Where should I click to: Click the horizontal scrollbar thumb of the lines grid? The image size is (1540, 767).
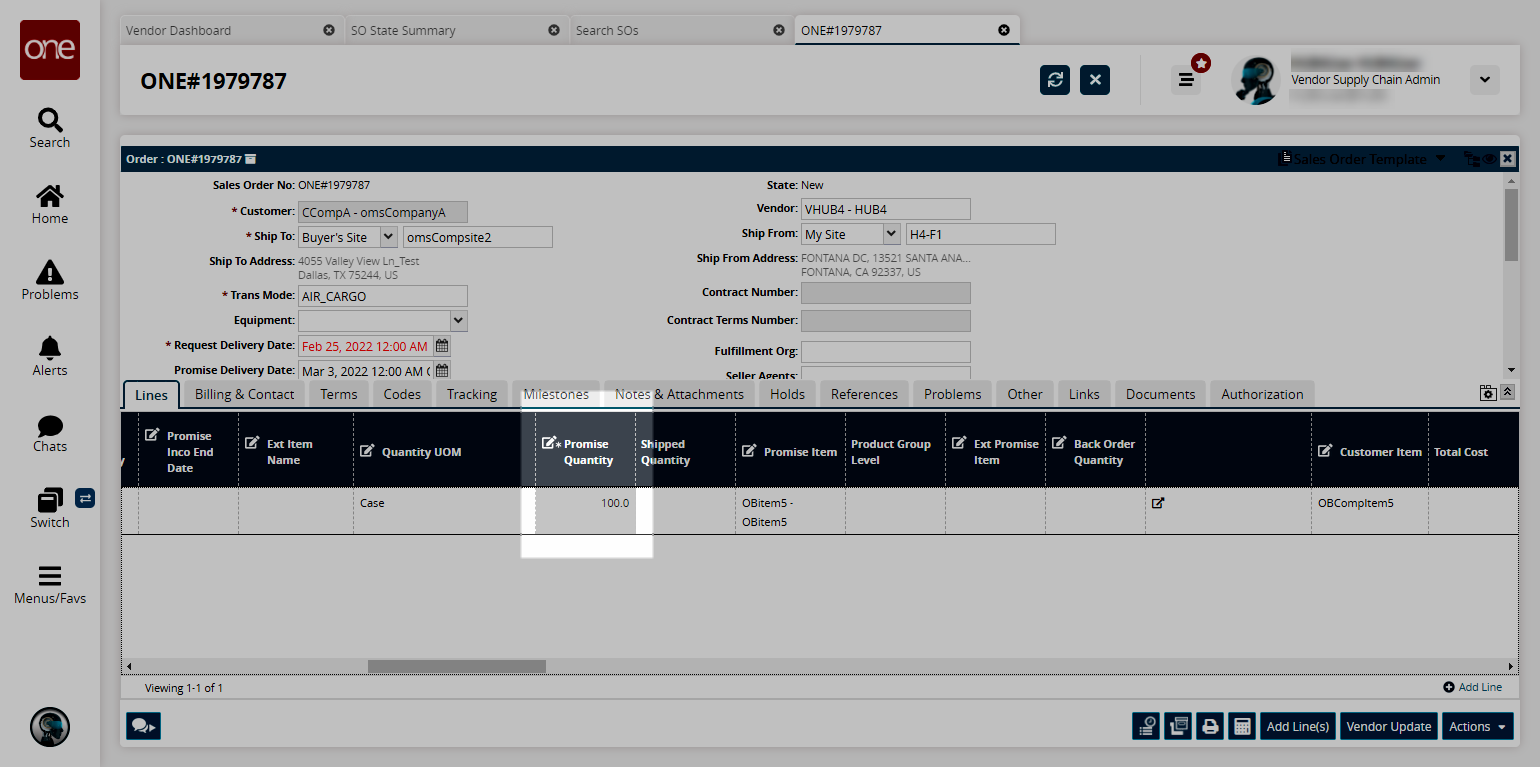[x=456, y=666]
